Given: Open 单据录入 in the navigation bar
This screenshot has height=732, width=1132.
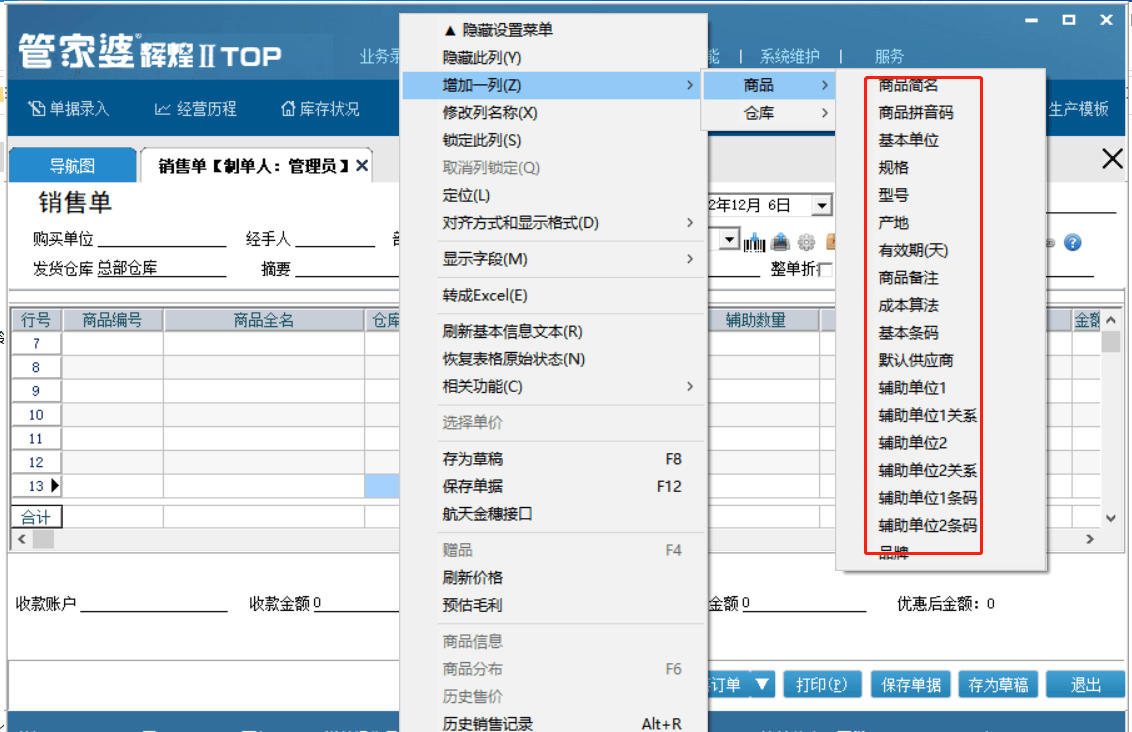Looking at the screenshot, I should click(69, 109).
